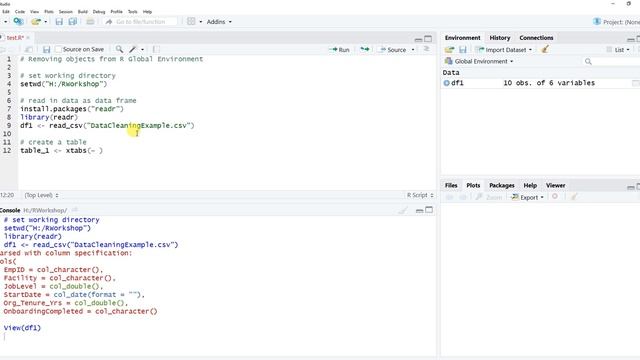640x360 pixels.
Task: Re-run the previous code region icon
Action: 364,49
